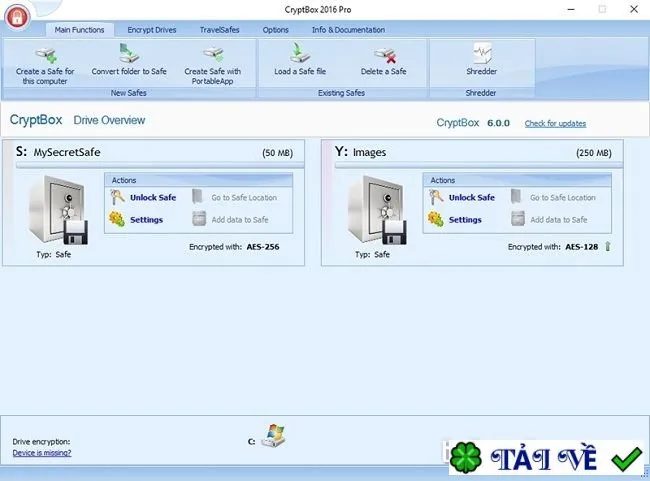Click keys icon for MySecretSafe unlock
The width and height of the screenshot is (650, 481).
(x=117, y=197)
